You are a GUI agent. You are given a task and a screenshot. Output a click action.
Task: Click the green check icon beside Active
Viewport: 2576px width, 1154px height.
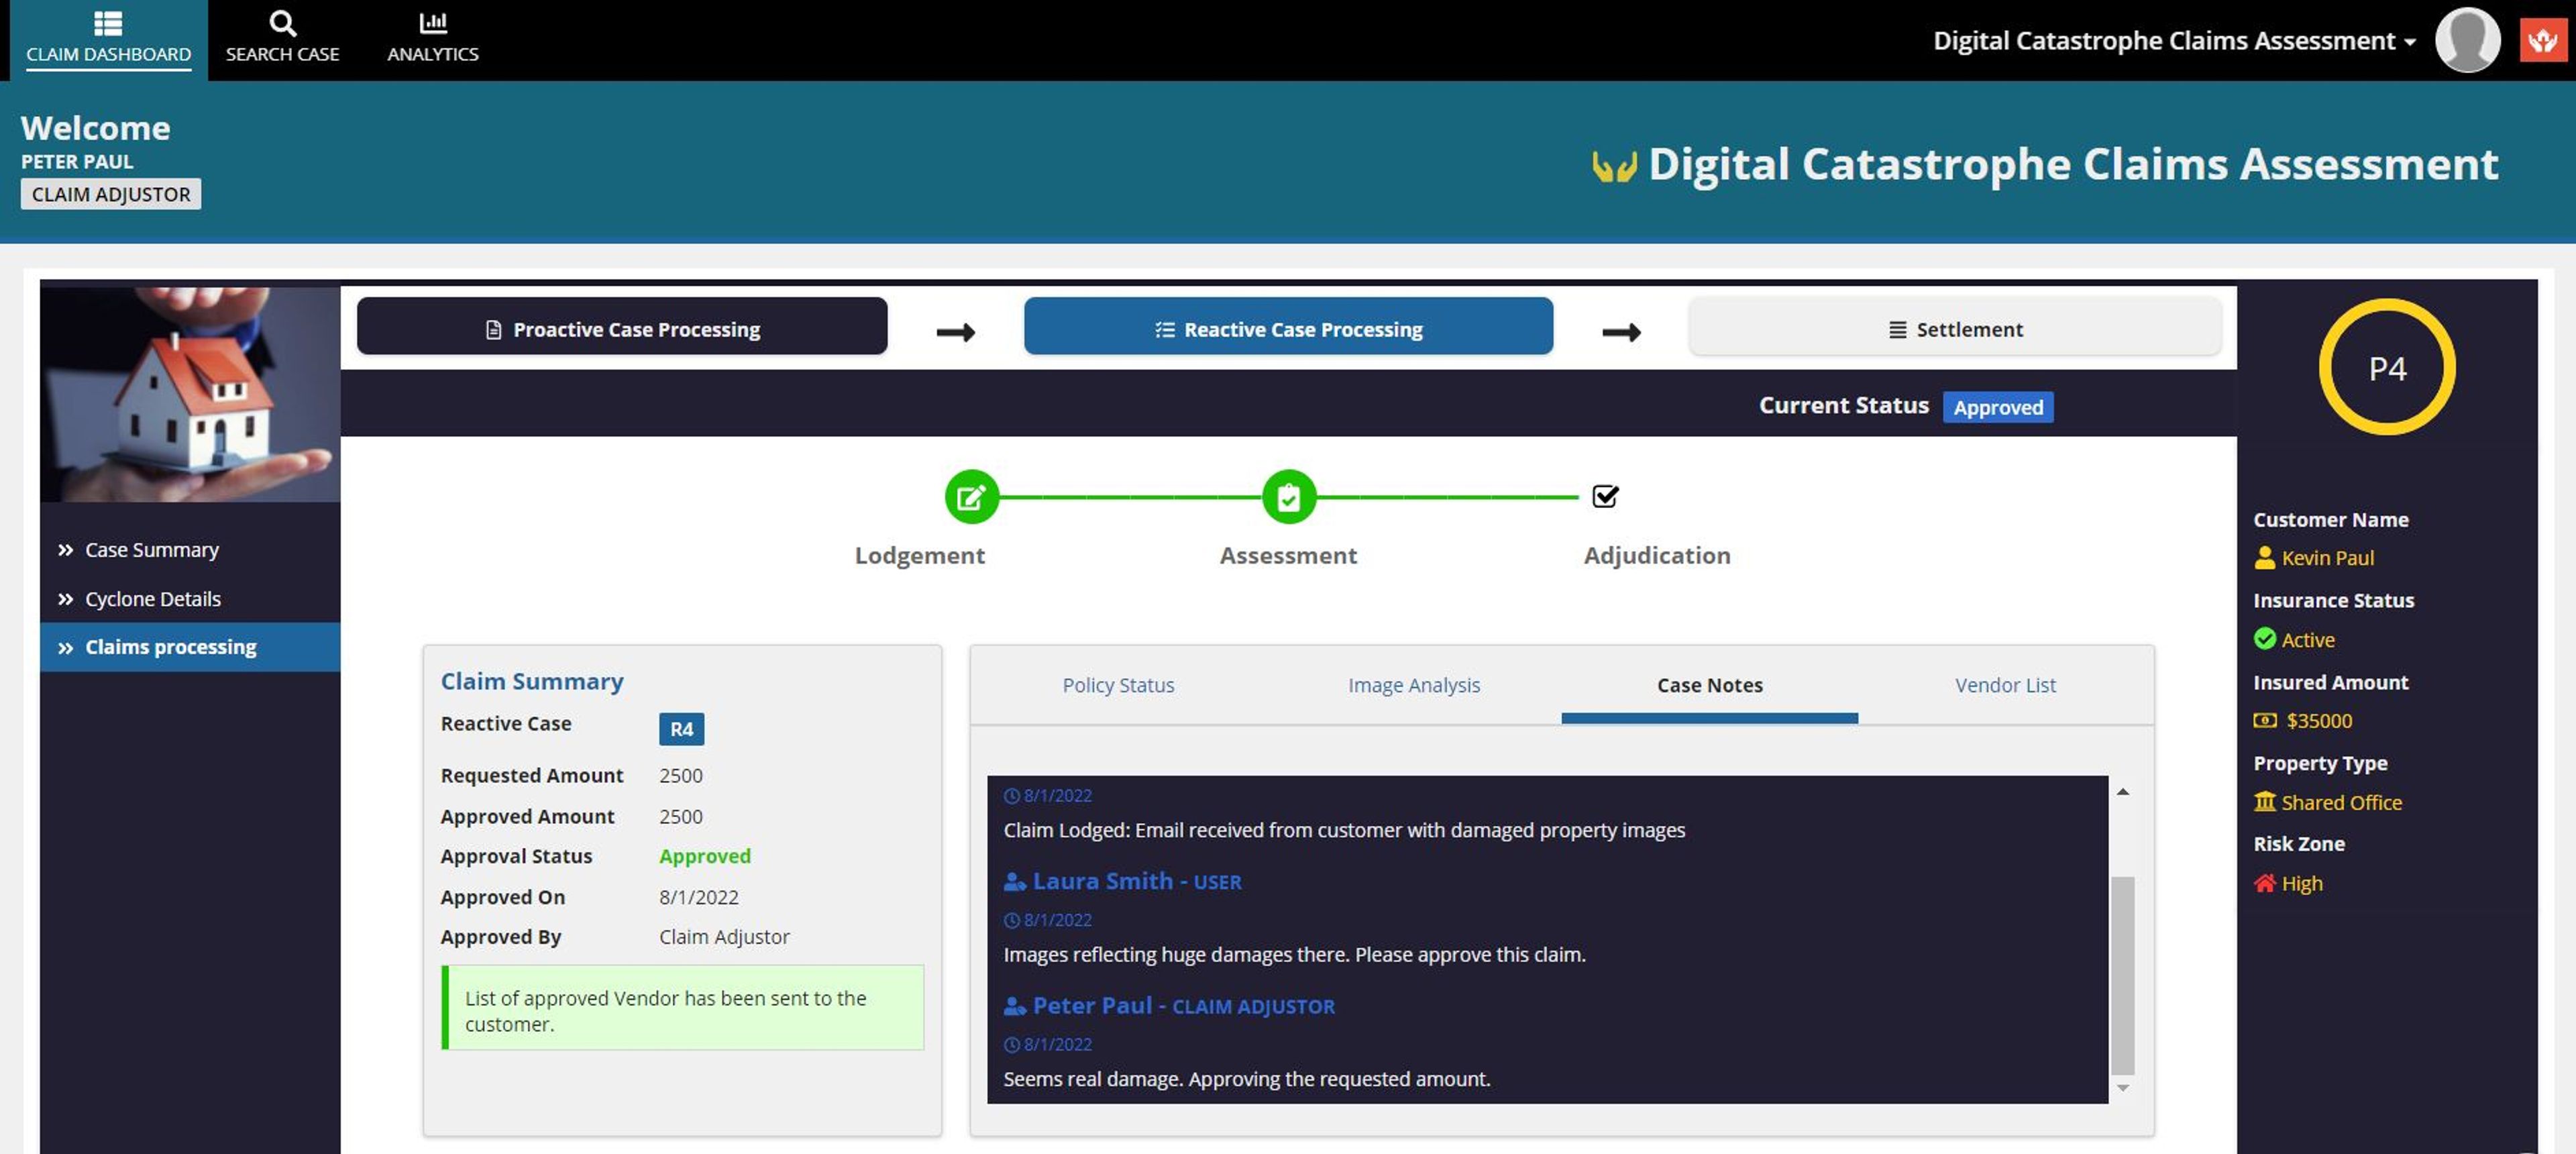coord(2264,639)
